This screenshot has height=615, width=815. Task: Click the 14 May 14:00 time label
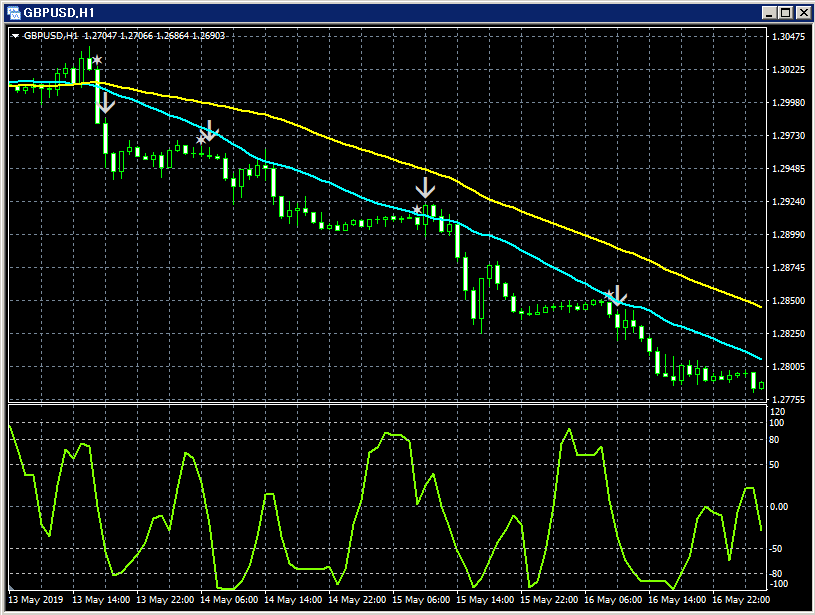(293, 600)
